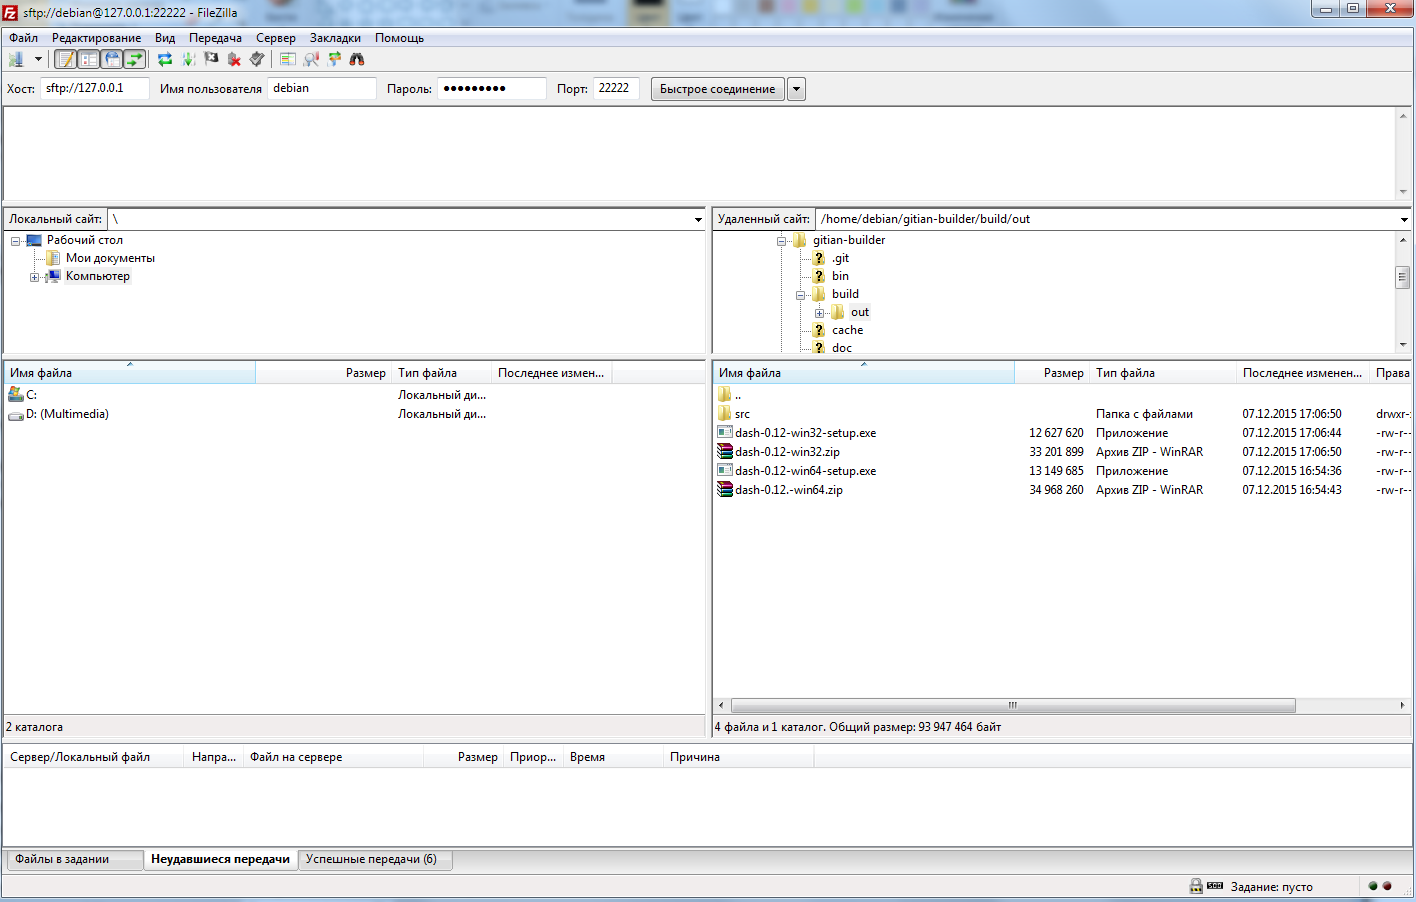The height and width of the screenshot is (902, 1416).
Task: Select bin folder in remote tree
Action: point(840,276)
